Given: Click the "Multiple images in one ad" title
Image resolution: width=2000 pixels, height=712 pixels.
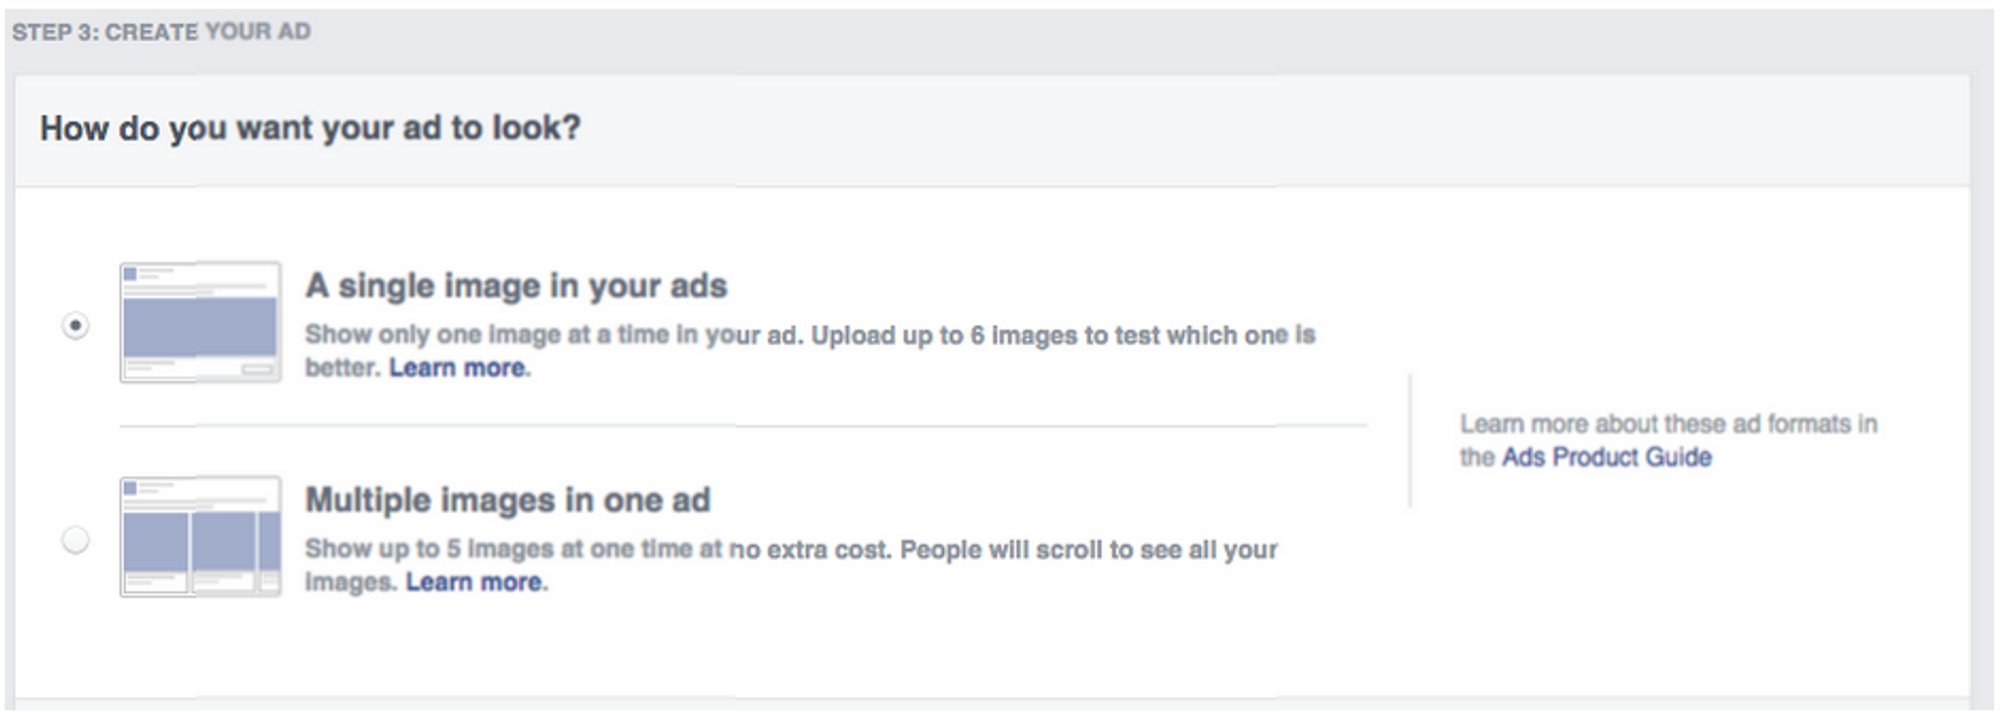Looking at the screenshot, I should pos(507,500).
